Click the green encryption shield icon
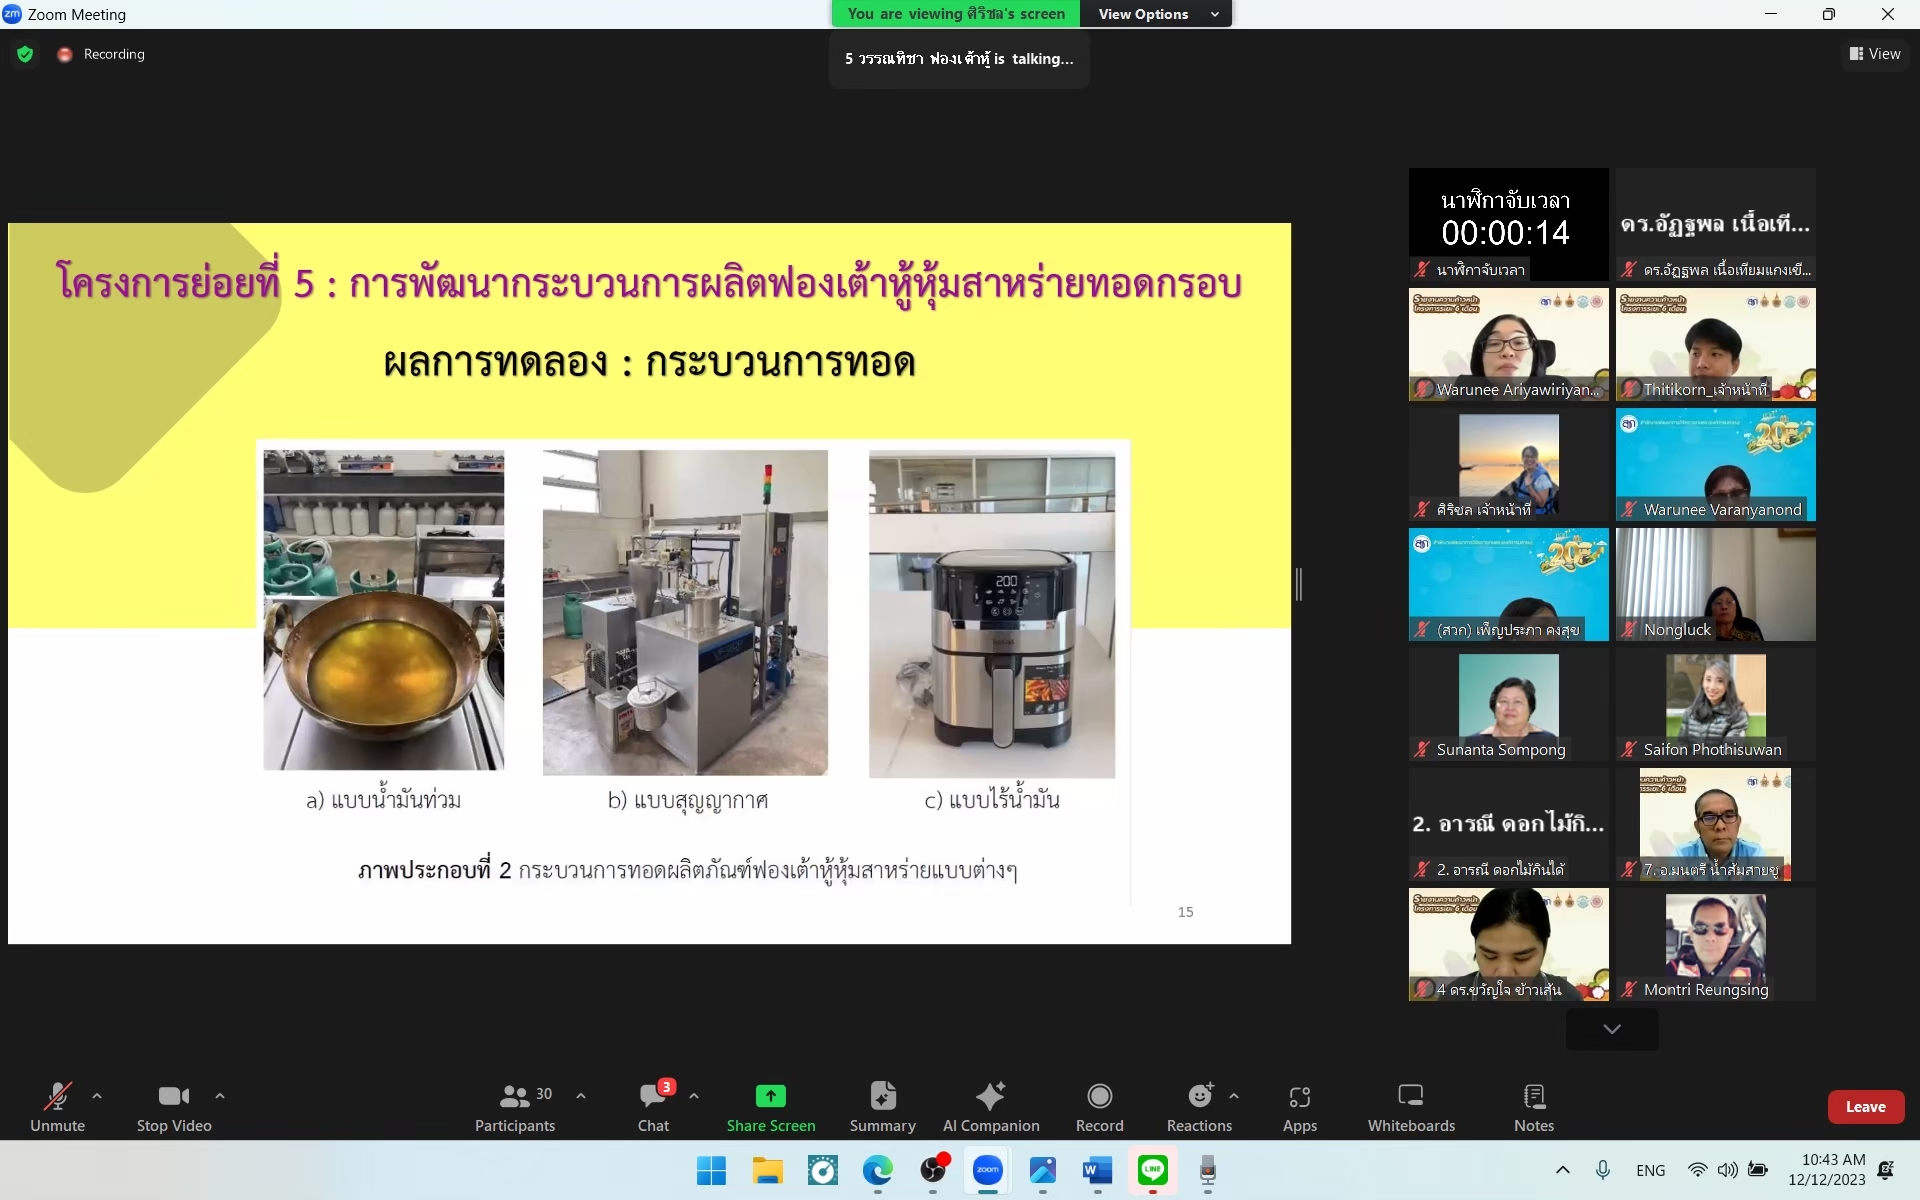1920x1200 pixels. 25,54
